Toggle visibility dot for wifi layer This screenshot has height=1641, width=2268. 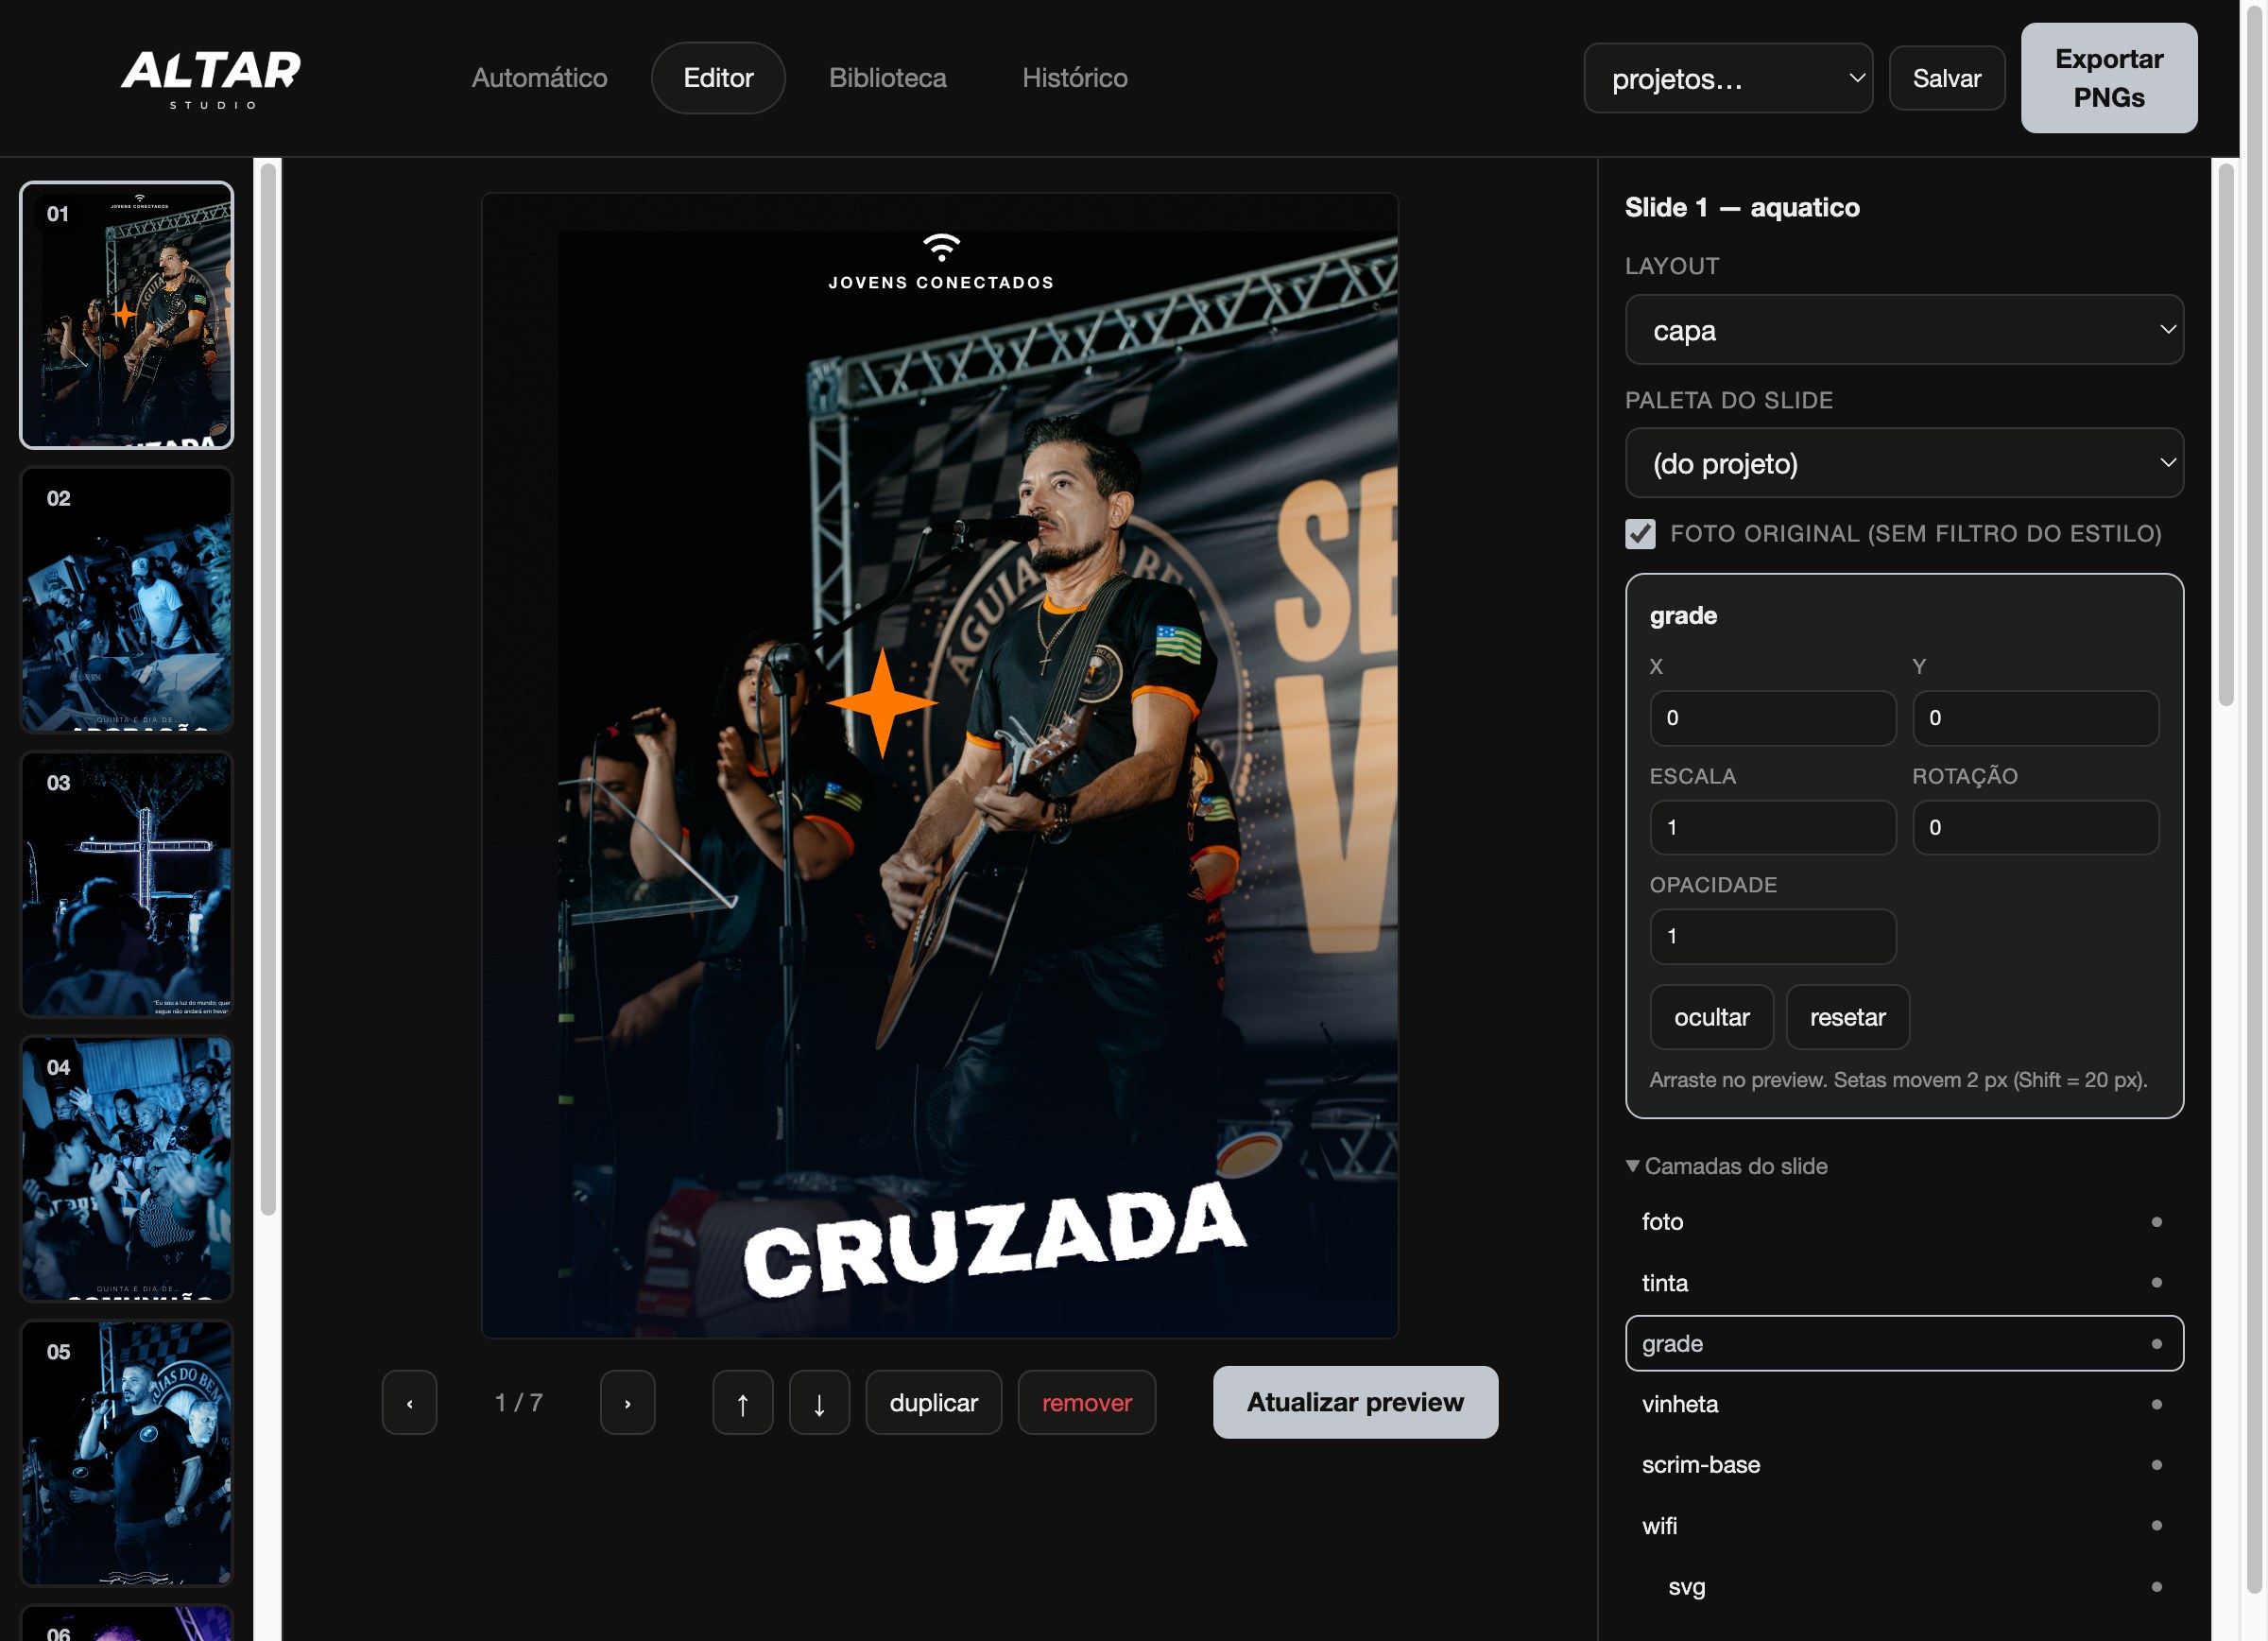[x=2156, y=1526]
